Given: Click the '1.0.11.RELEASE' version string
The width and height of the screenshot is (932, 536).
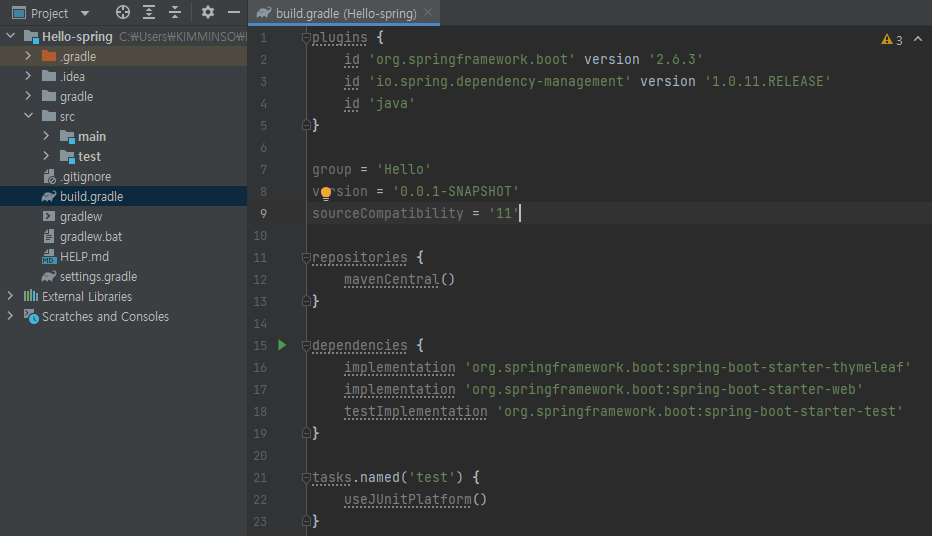Looking at the screenshot, I should coord(767,81).
